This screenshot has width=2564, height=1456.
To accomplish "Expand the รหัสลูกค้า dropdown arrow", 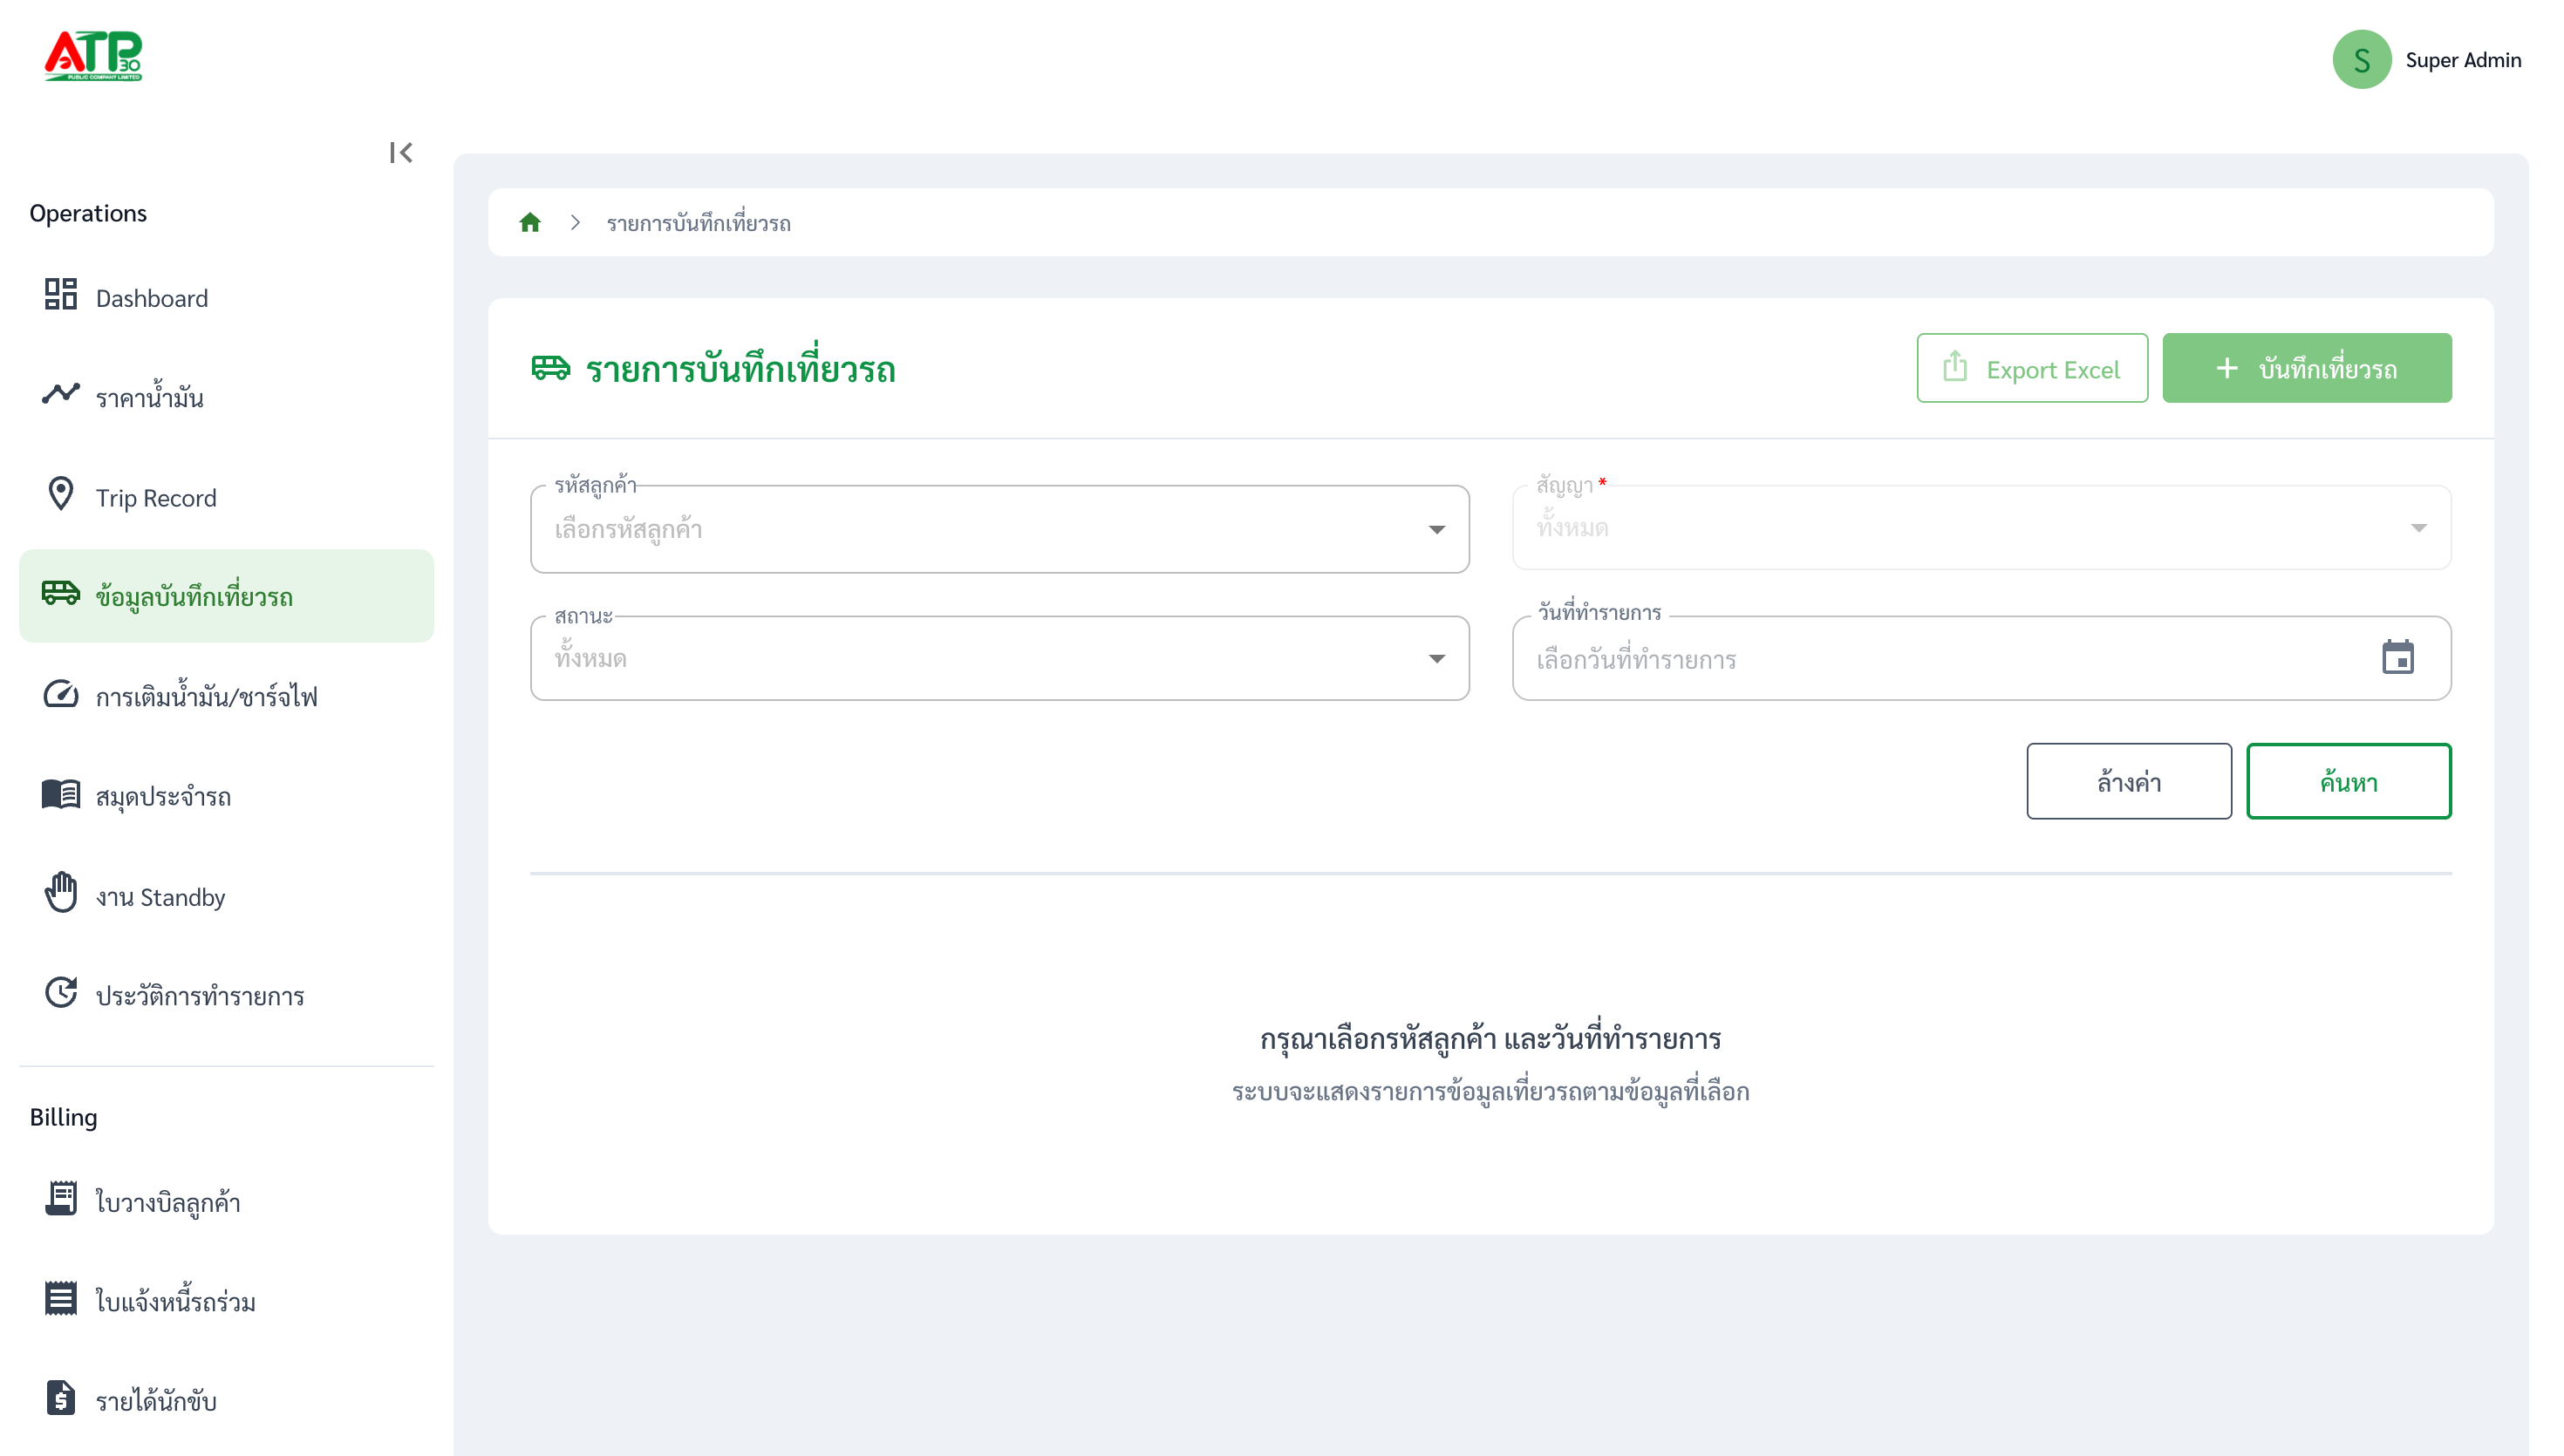I will coord(1436,529).
